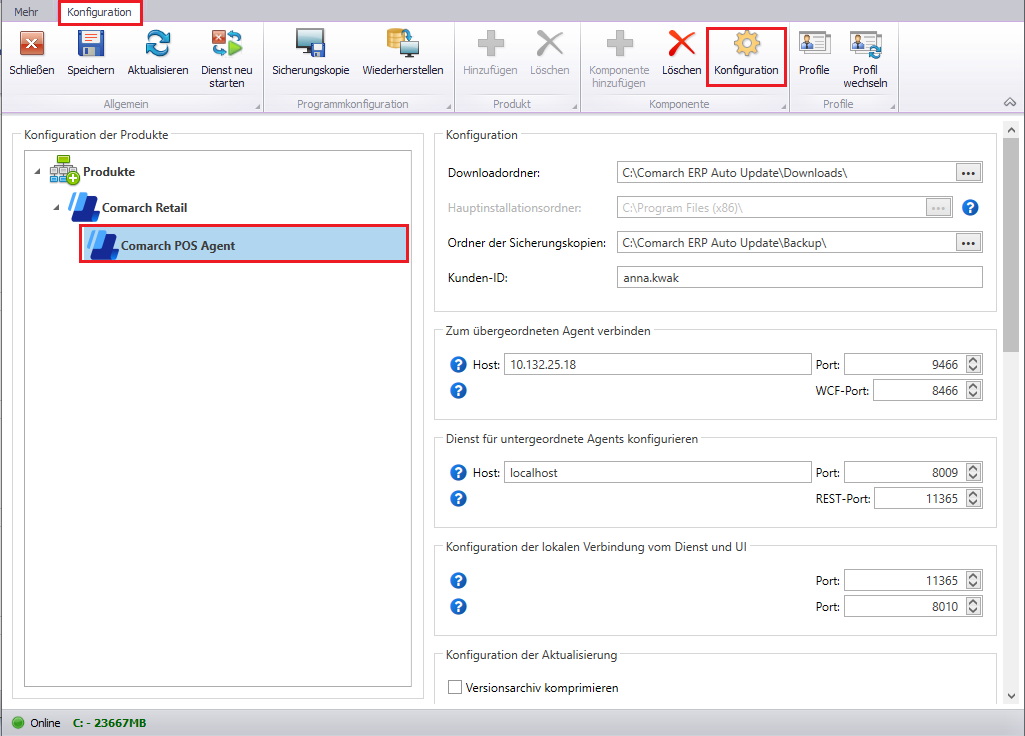Select Comarch POS Agent tree item

(244, 245)
